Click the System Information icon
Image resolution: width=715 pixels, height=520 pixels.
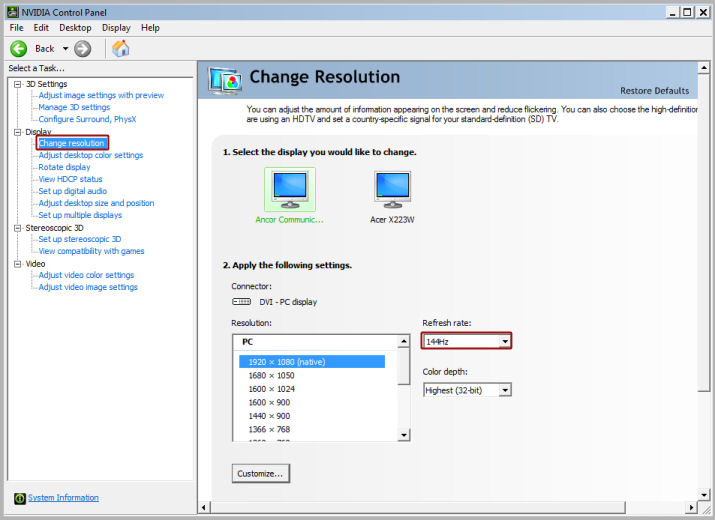click(20, 498)
